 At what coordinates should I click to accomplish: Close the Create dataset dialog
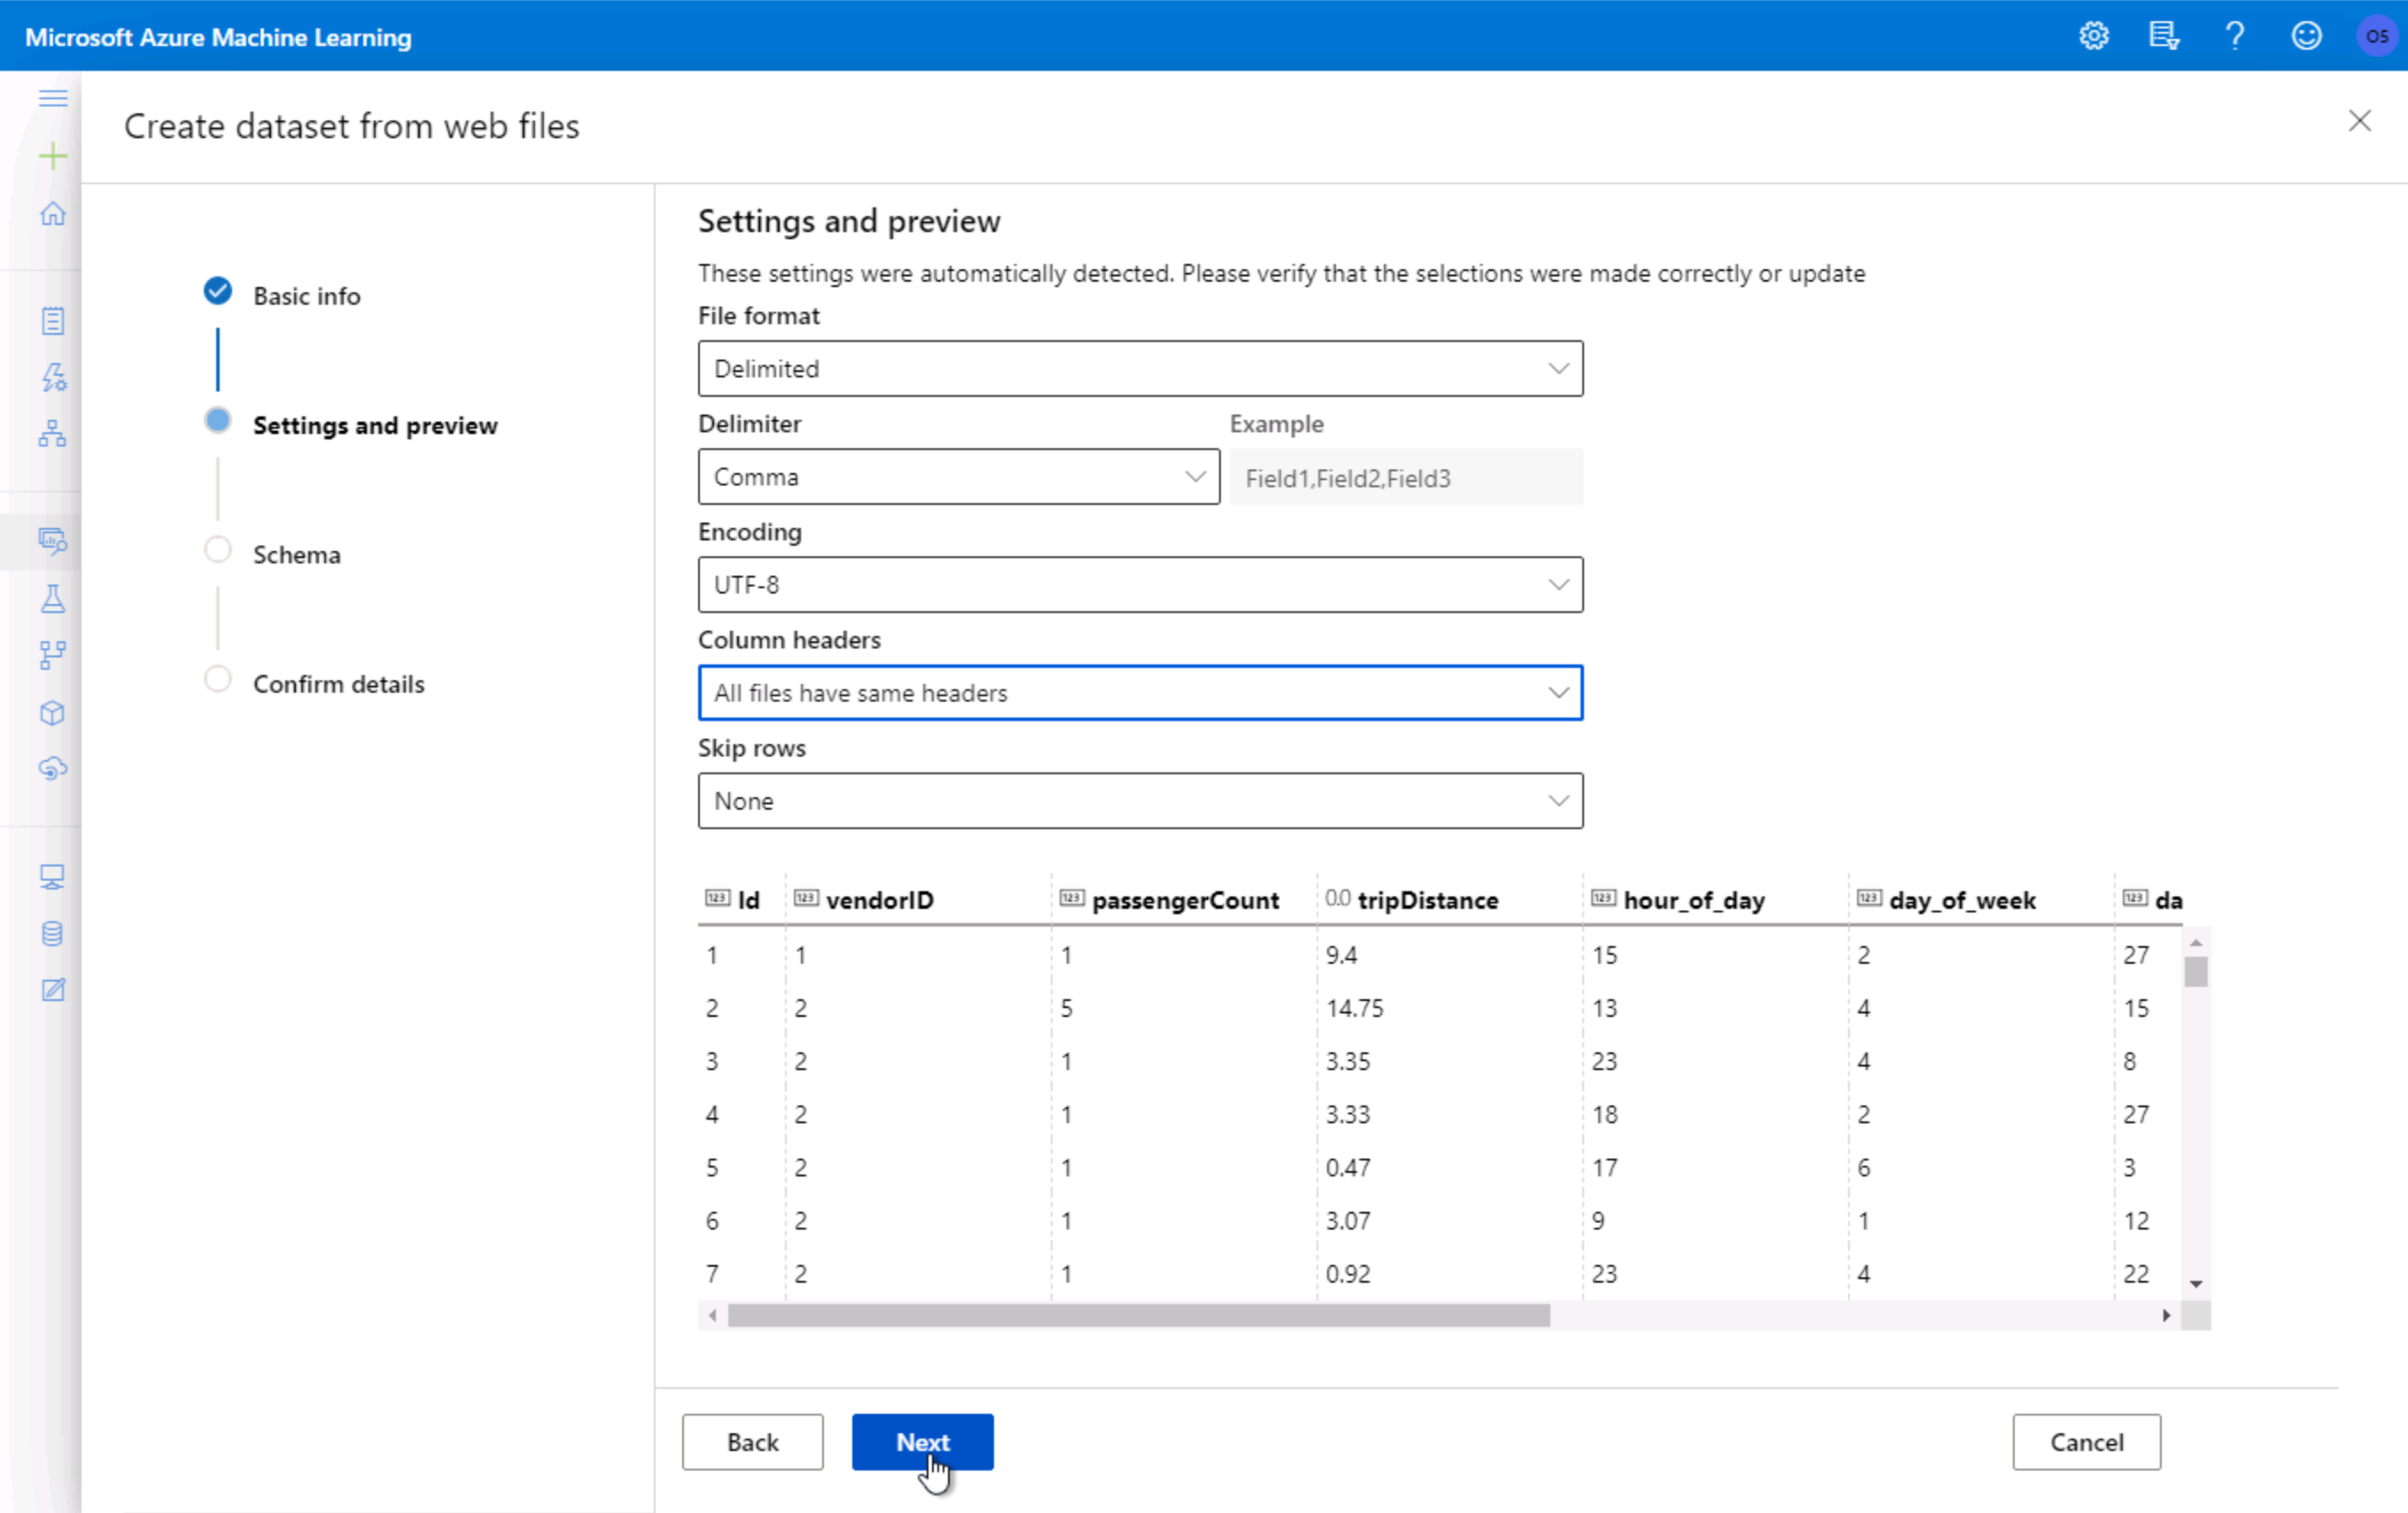coord(2359,121)
